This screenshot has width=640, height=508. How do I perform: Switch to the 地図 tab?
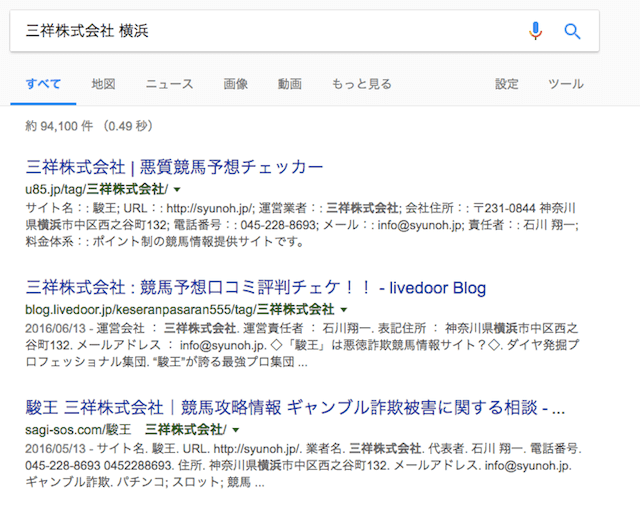point(103,84)
